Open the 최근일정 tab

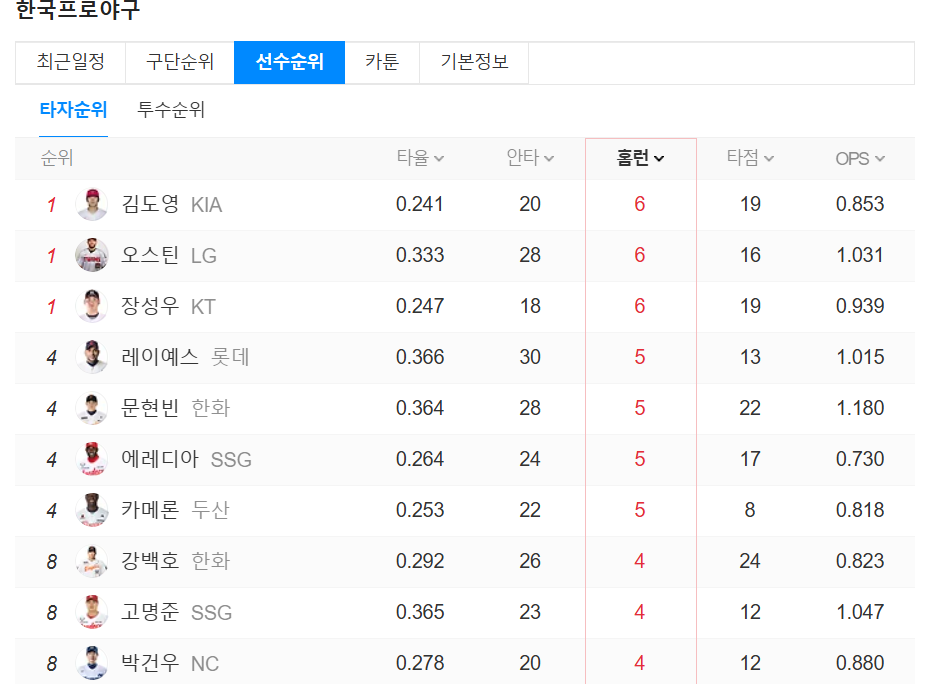coord(70,62)
